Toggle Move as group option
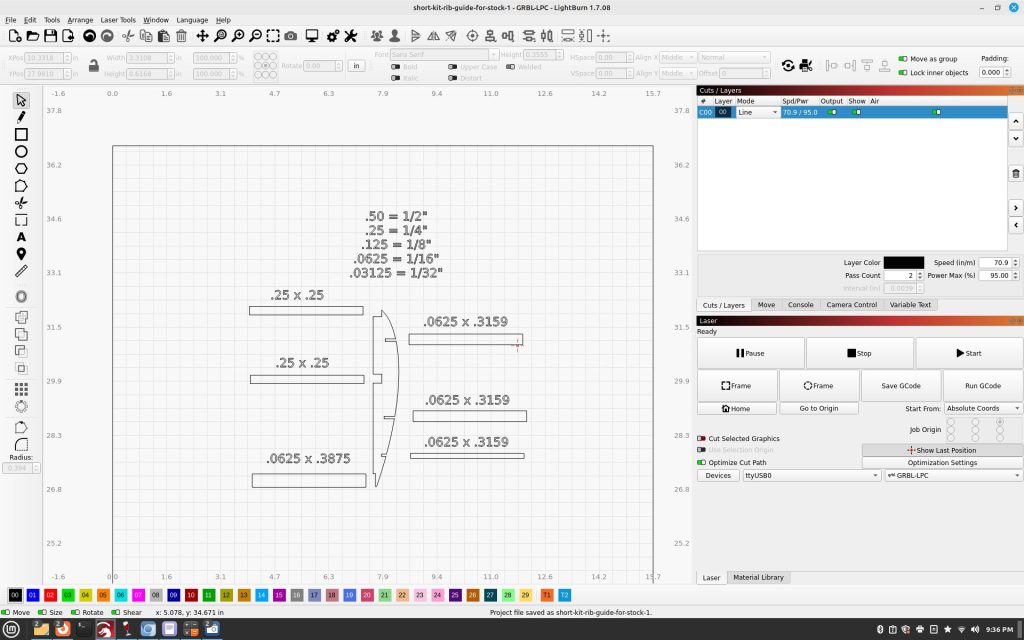1024x640 pixels. point(903,59)
